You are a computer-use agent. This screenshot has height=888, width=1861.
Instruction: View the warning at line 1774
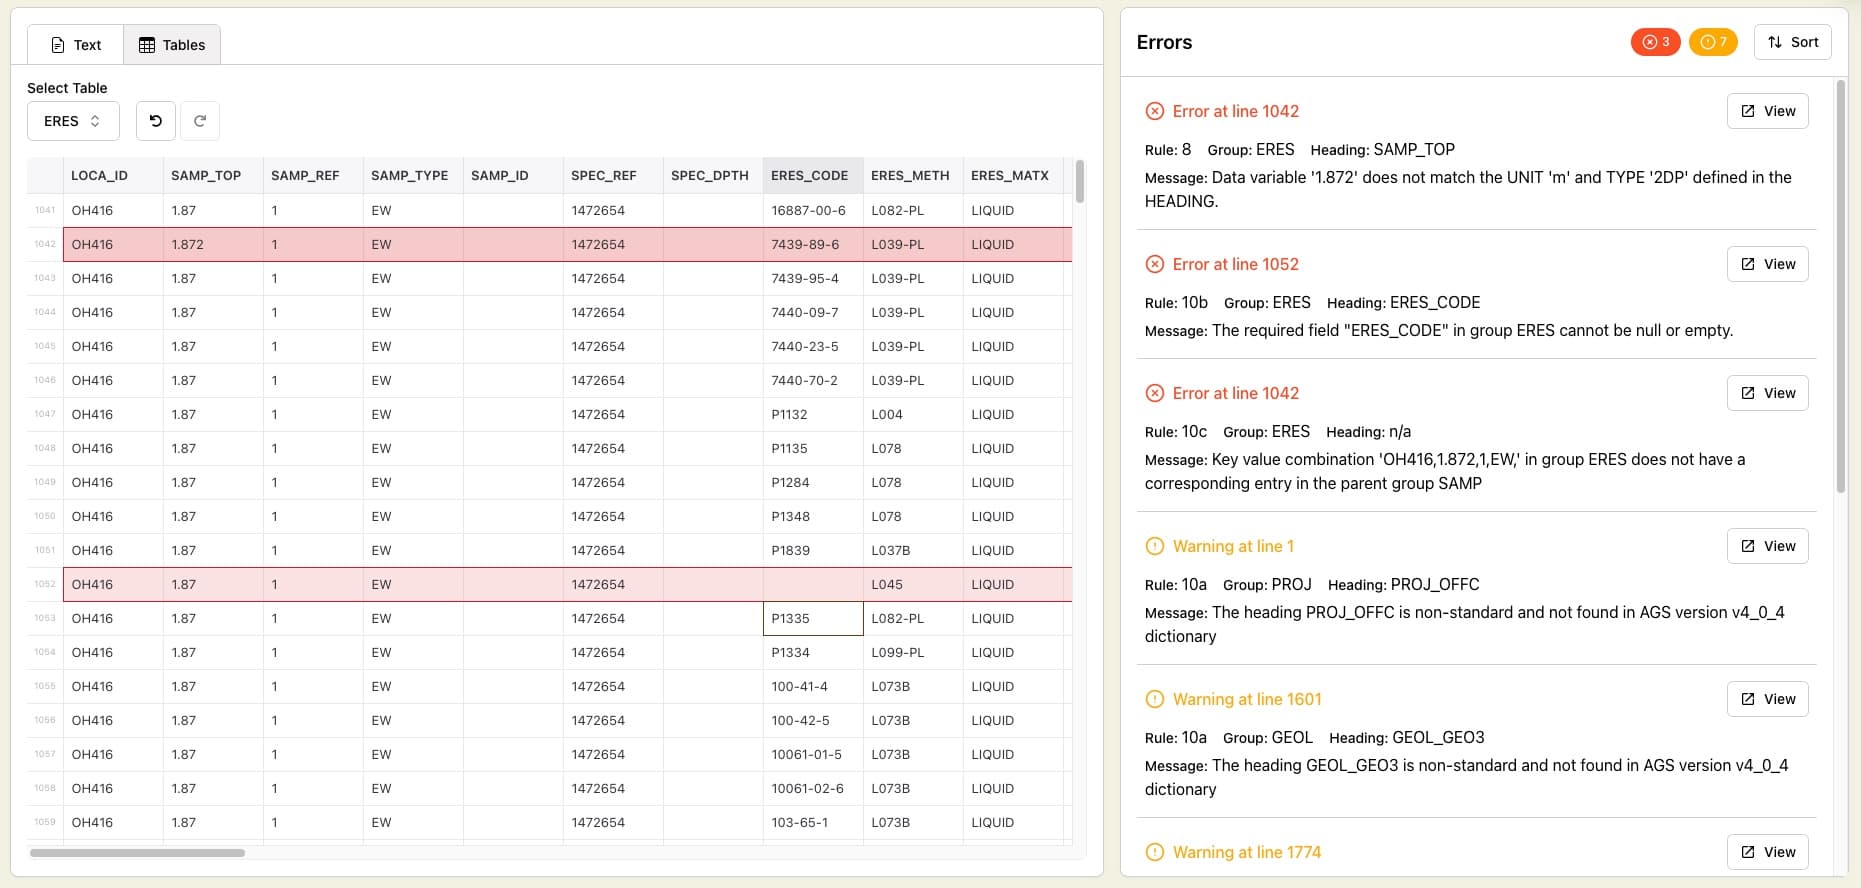click(x=1768, y=852)
